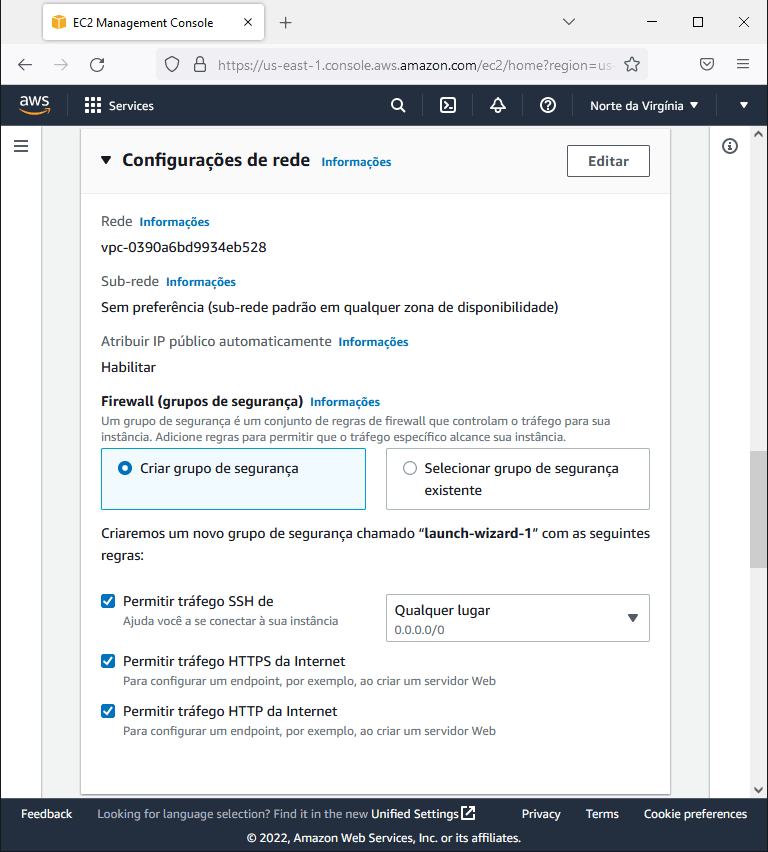Open the info panel circle icon
Screen dimensions: 768x852
click(729, 146)
